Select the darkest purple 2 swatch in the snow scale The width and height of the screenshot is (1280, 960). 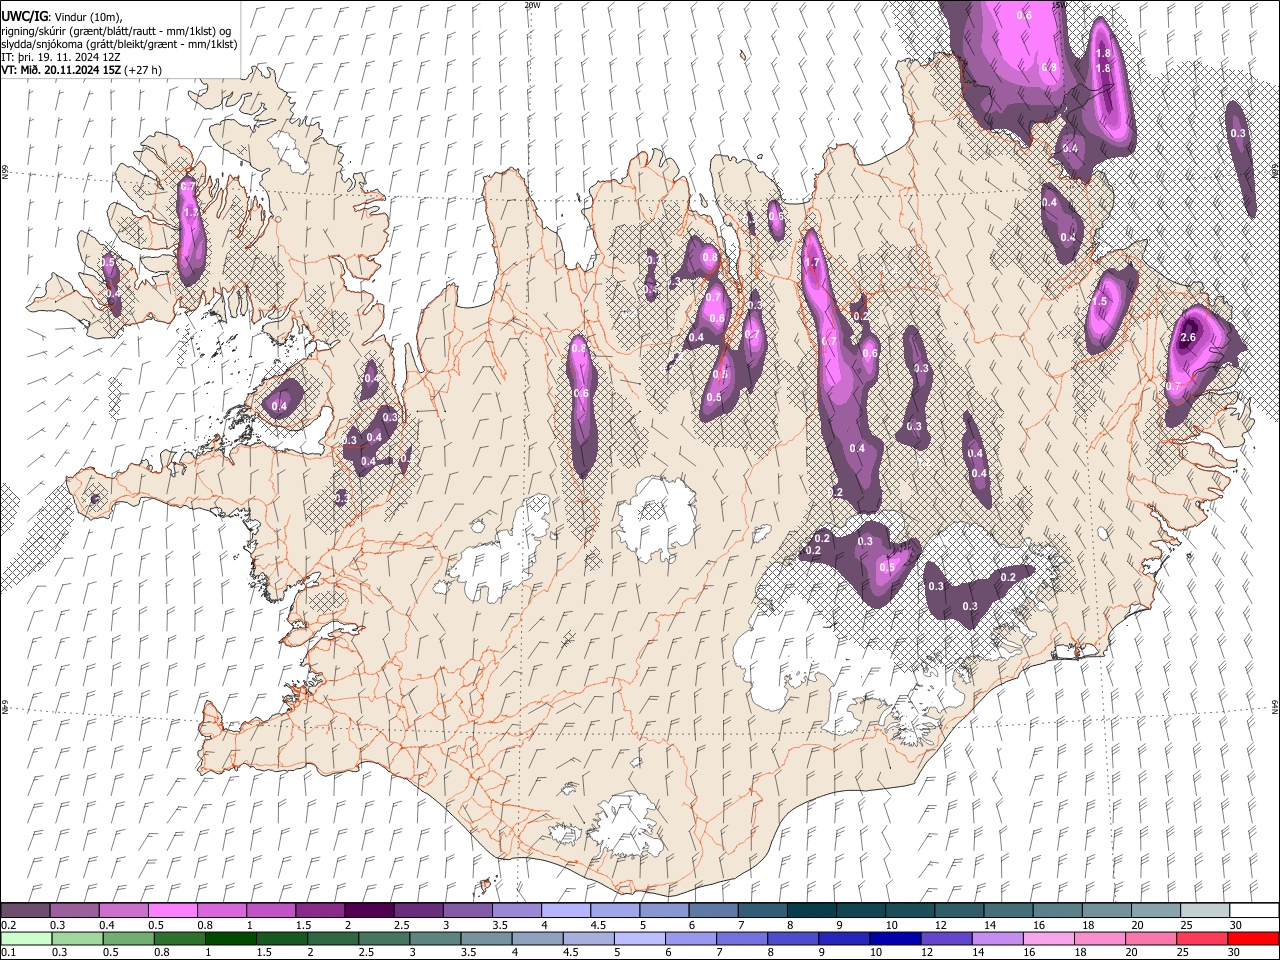(369, 910)
